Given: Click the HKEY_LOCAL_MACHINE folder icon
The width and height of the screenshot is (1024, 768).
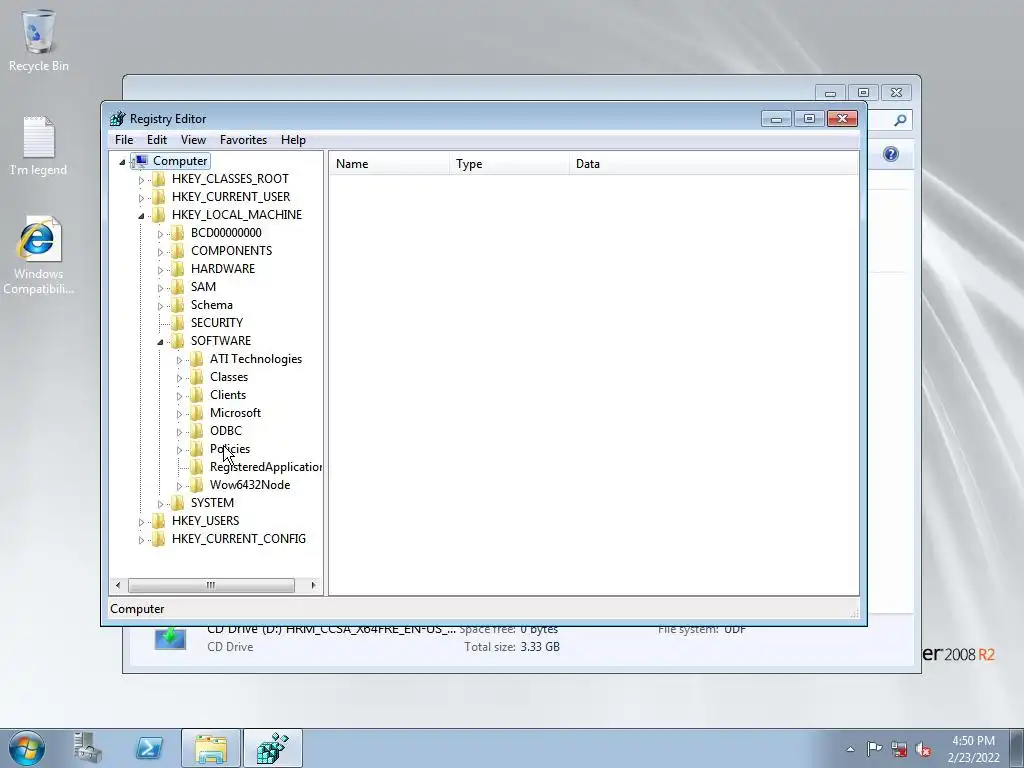Looking at the screenshot, I should [x=159, y=215].
